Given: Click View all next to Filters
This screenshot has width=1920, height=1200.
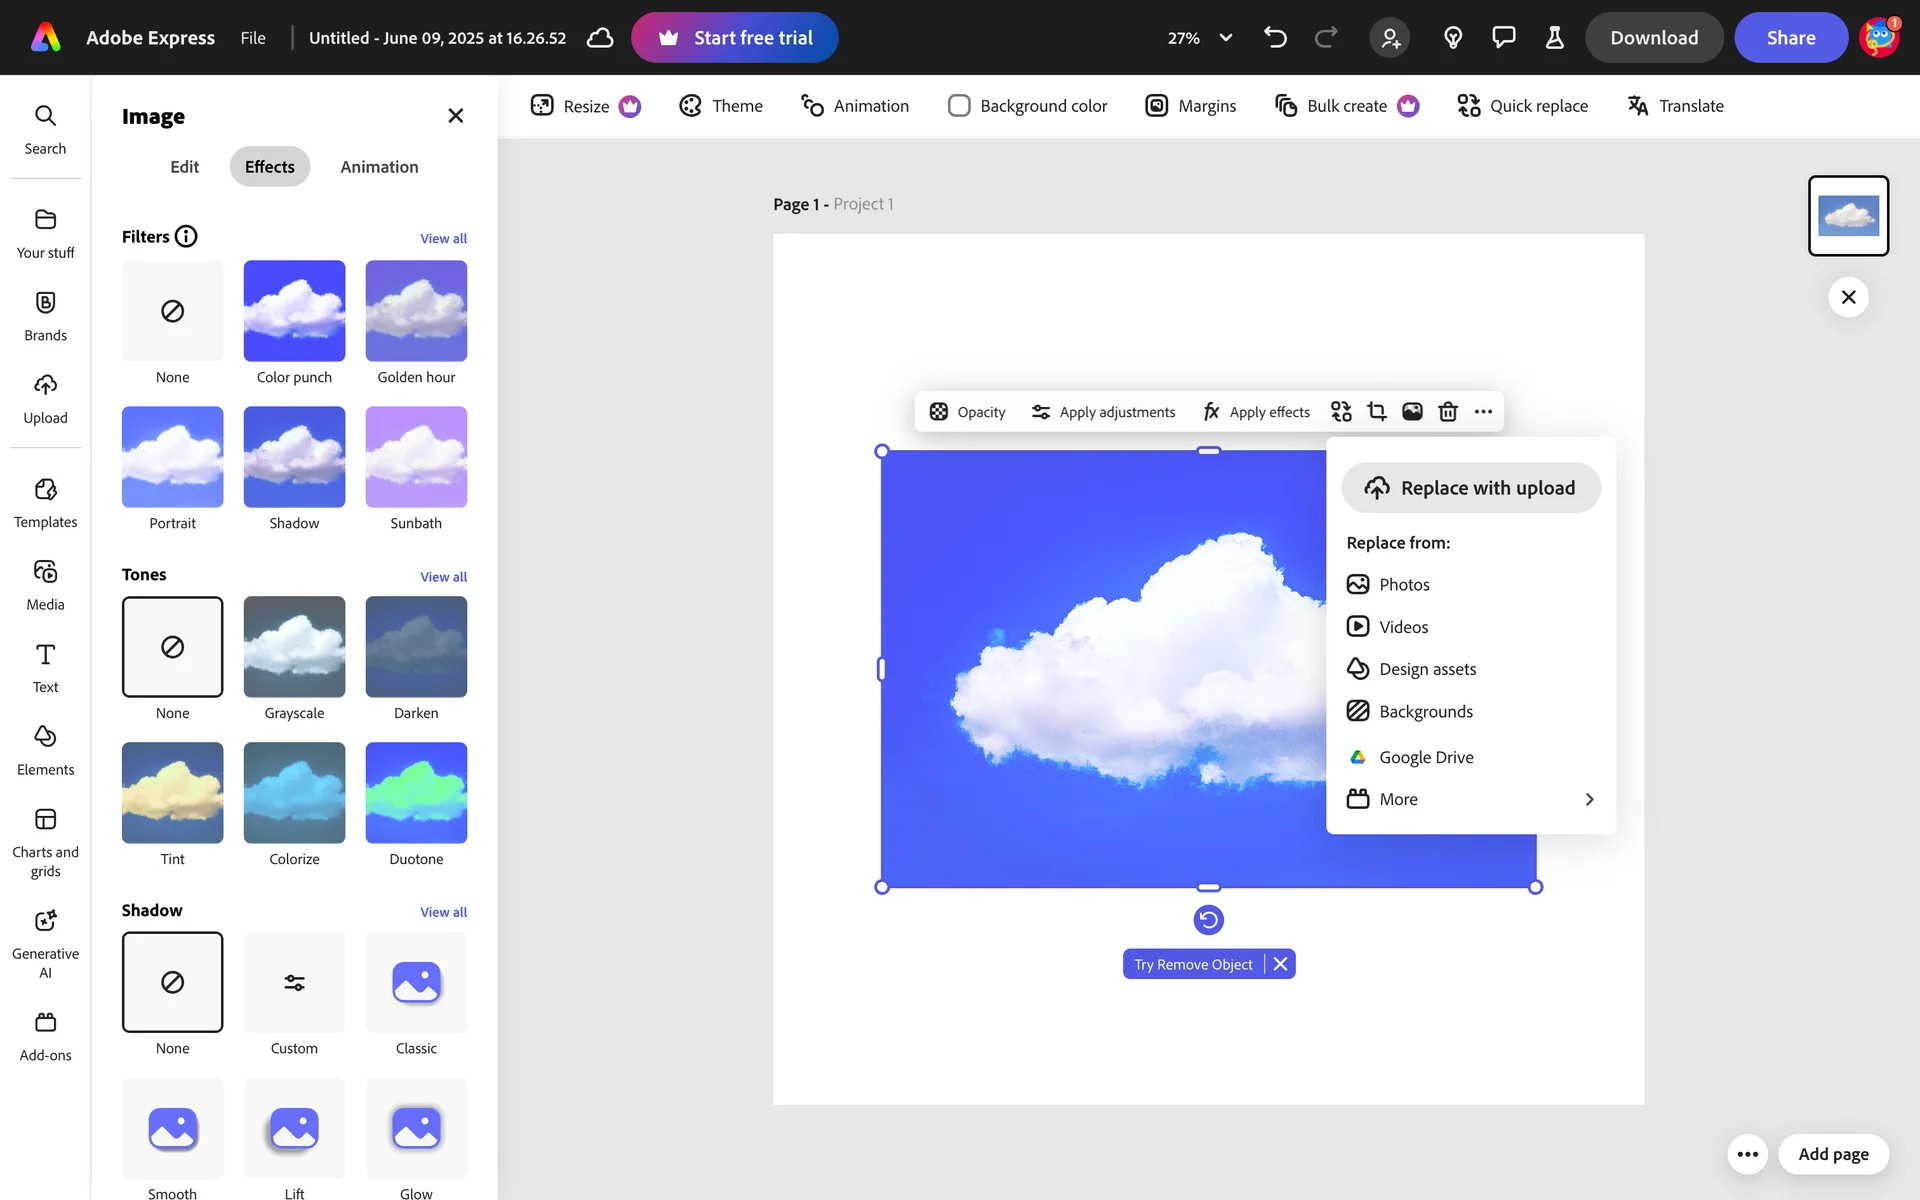Looking at the screenshot, I should tap(443, 239).
